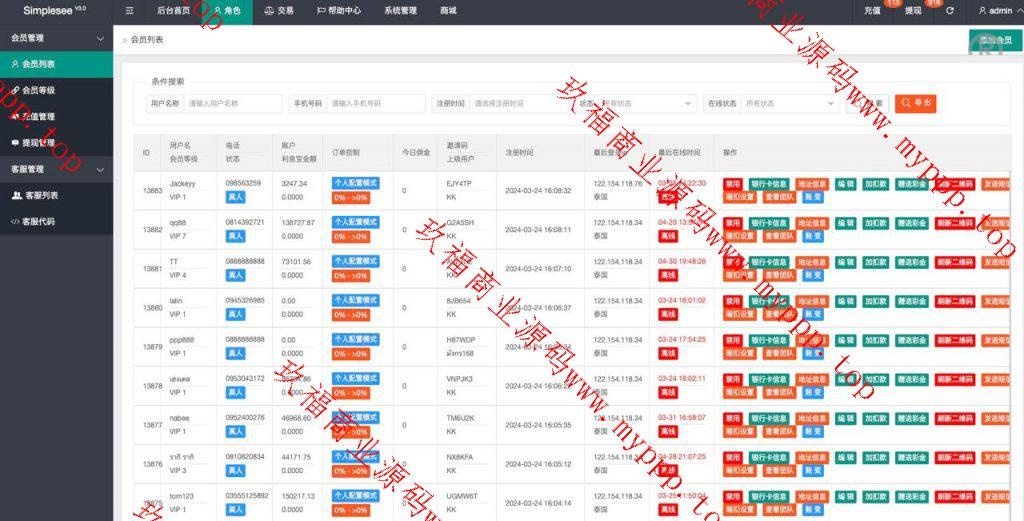Click the 用户名称 search input field

pos(234,103)
